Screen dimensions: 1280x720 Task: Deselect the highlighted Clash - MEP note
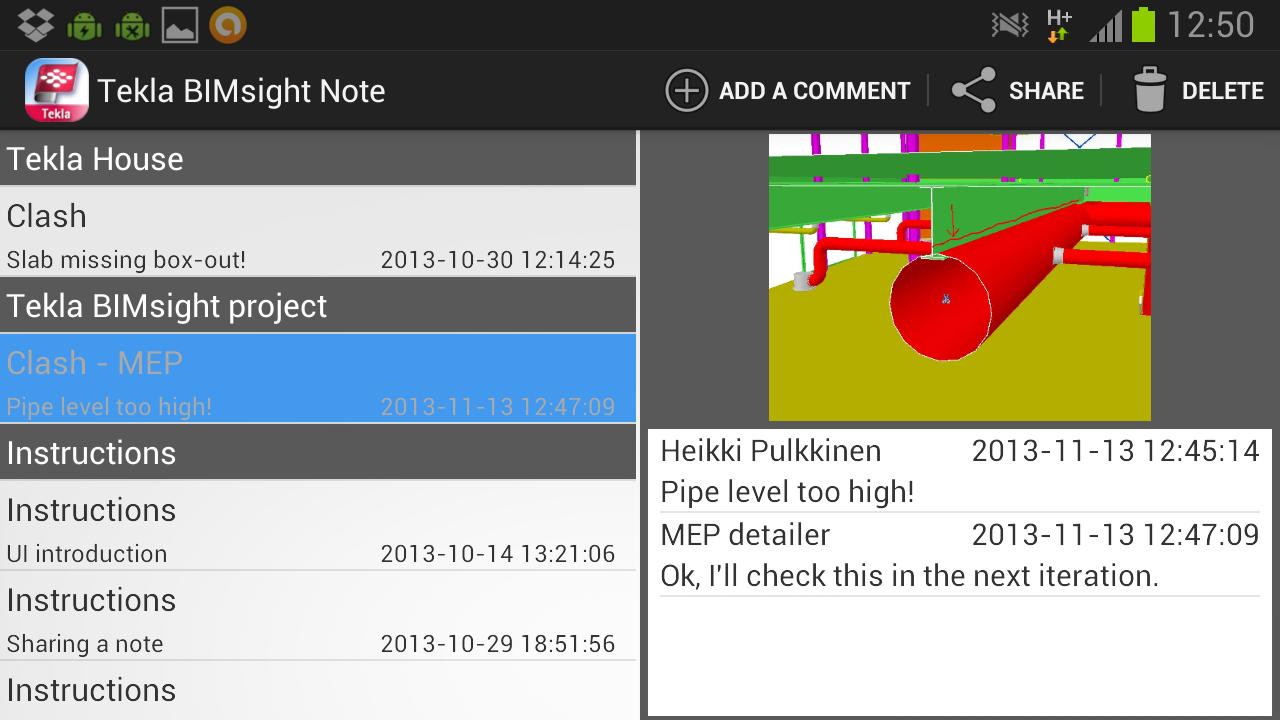click(x=318, y=380)
